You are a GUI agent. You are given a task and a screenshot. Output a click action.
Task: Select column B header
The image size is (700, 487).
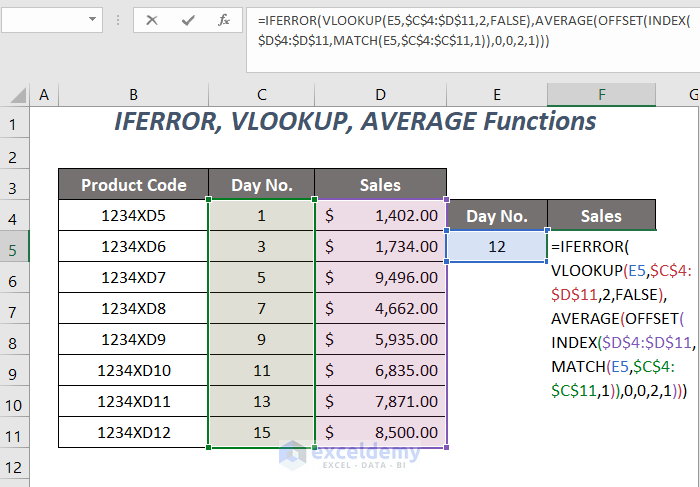pyautogui.click(x=133, y=95)
